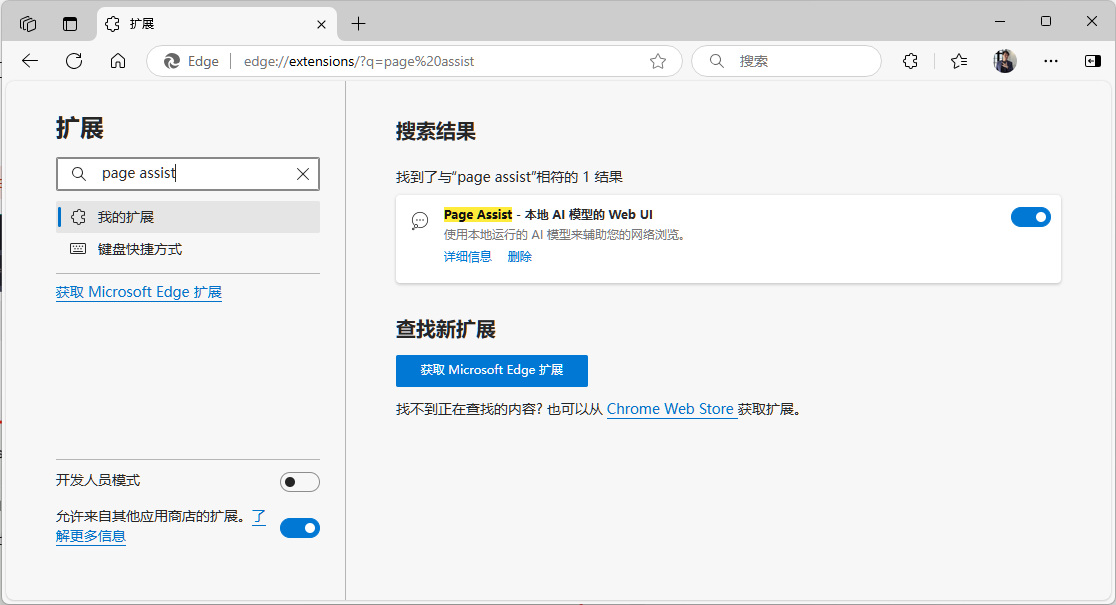Open the profile avatar

[1005, 61]
